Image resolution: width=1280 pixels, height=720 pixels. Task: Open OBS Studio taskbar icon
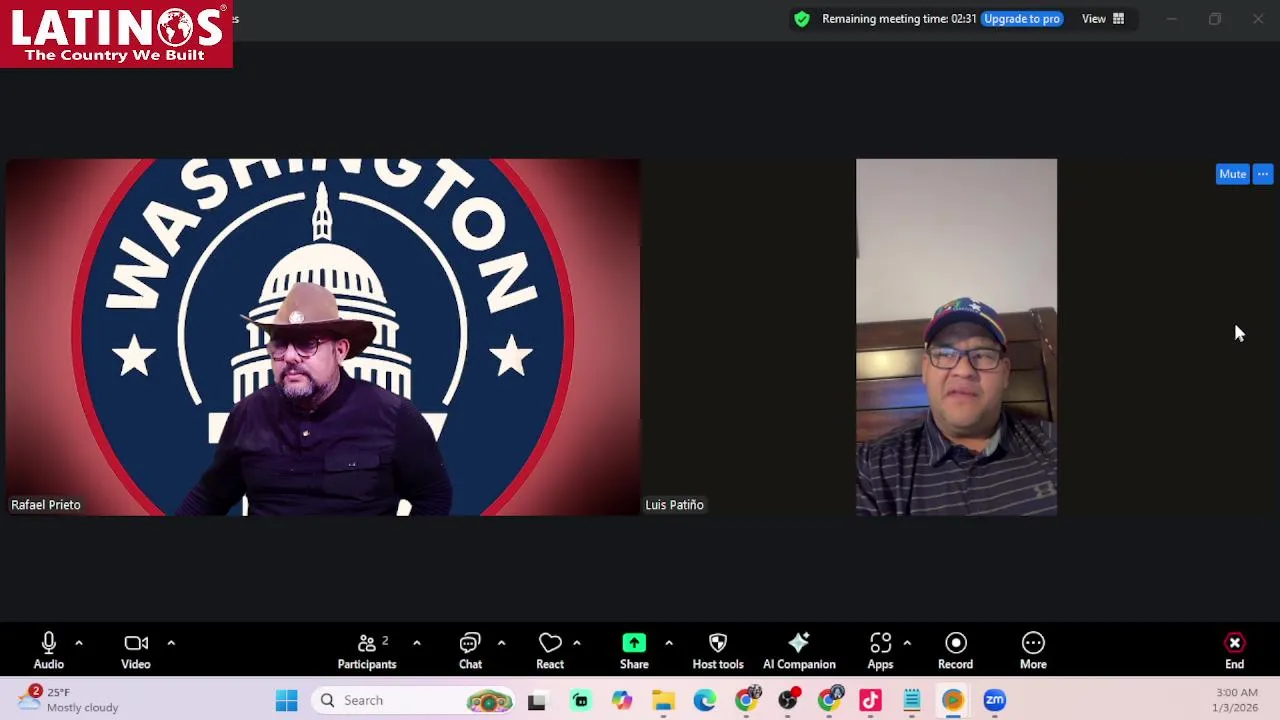(x=789, y=700)
